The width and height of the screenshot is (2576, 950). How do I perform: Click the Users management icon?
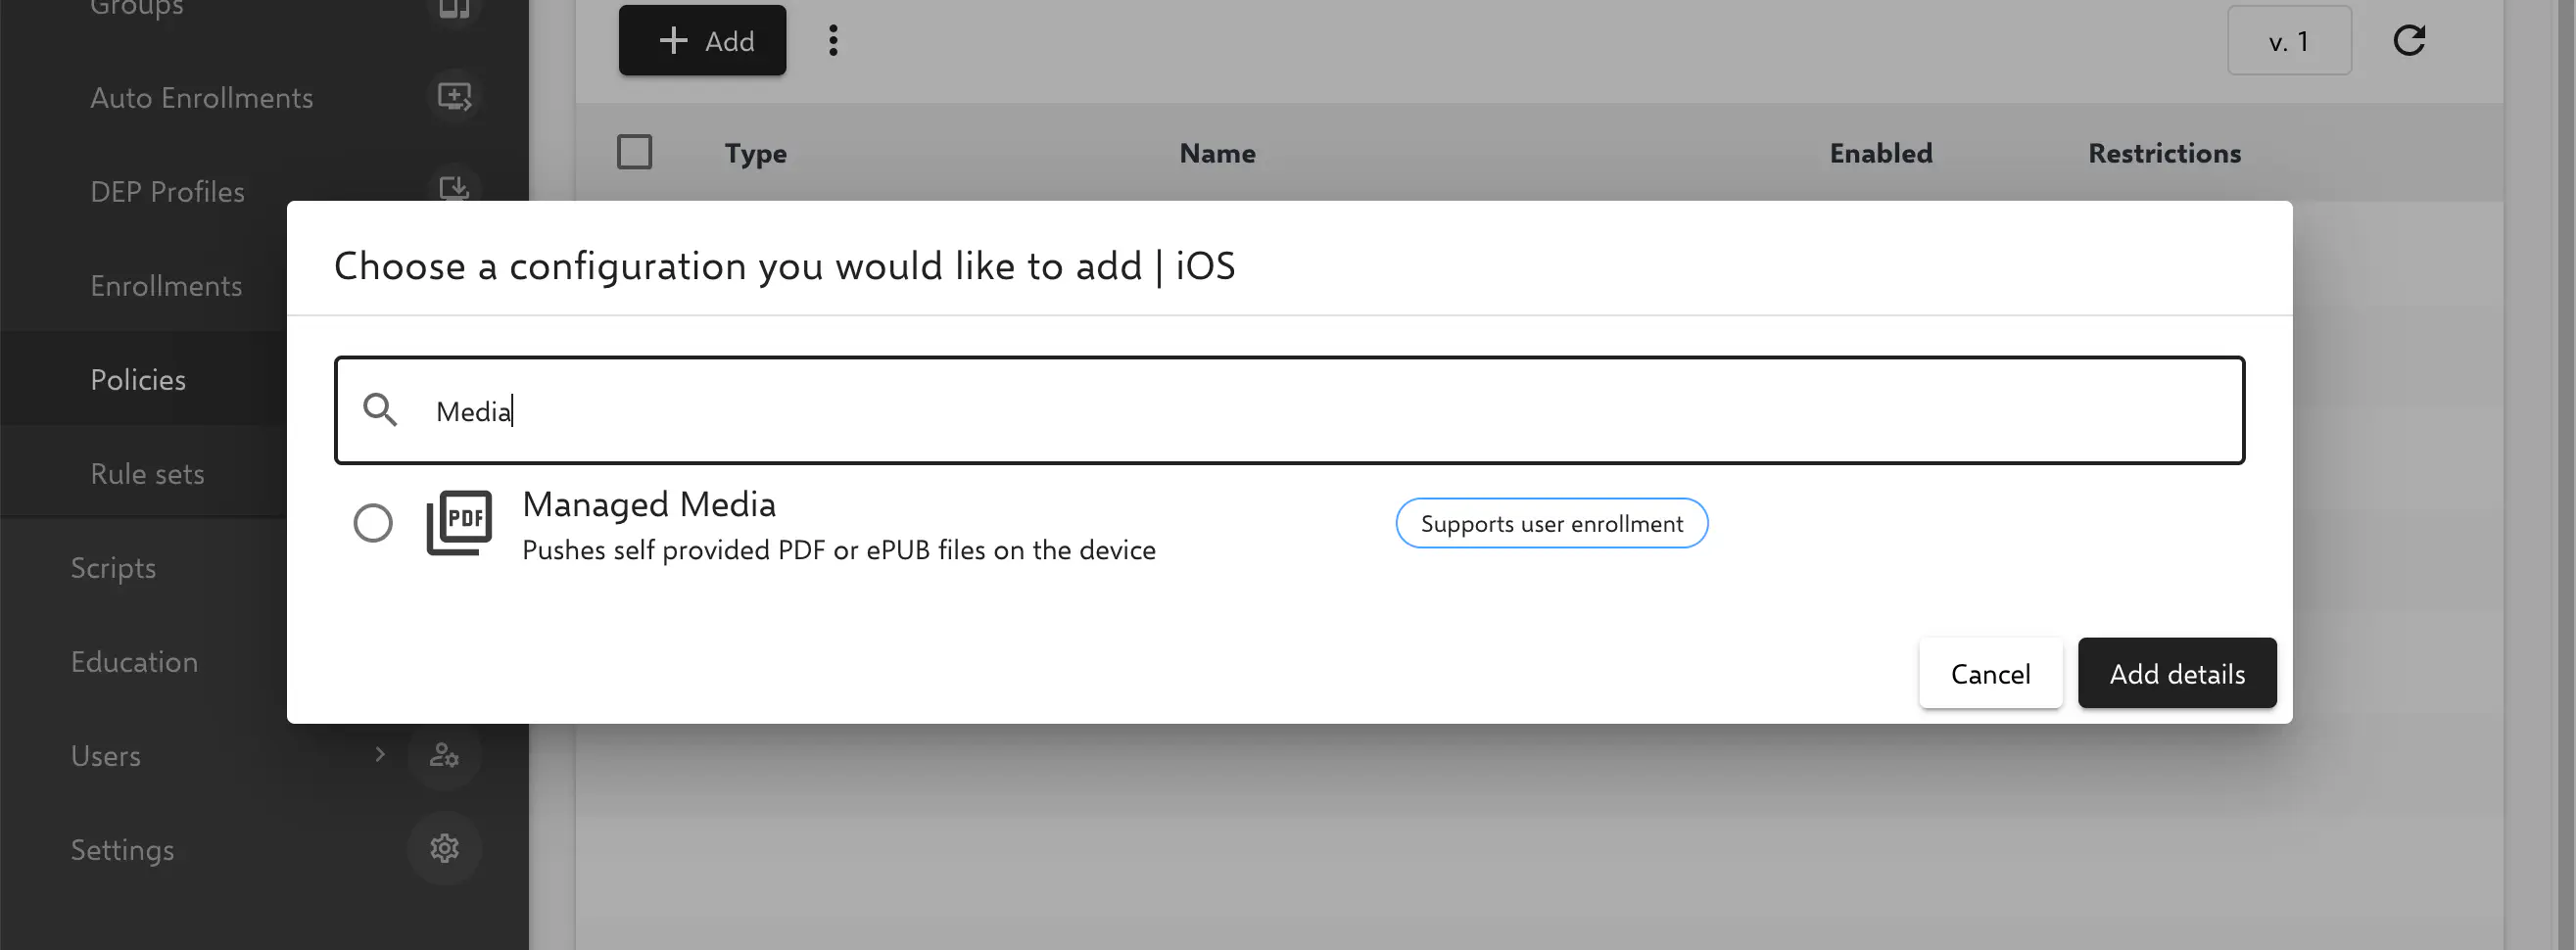(x=444, y=755)
